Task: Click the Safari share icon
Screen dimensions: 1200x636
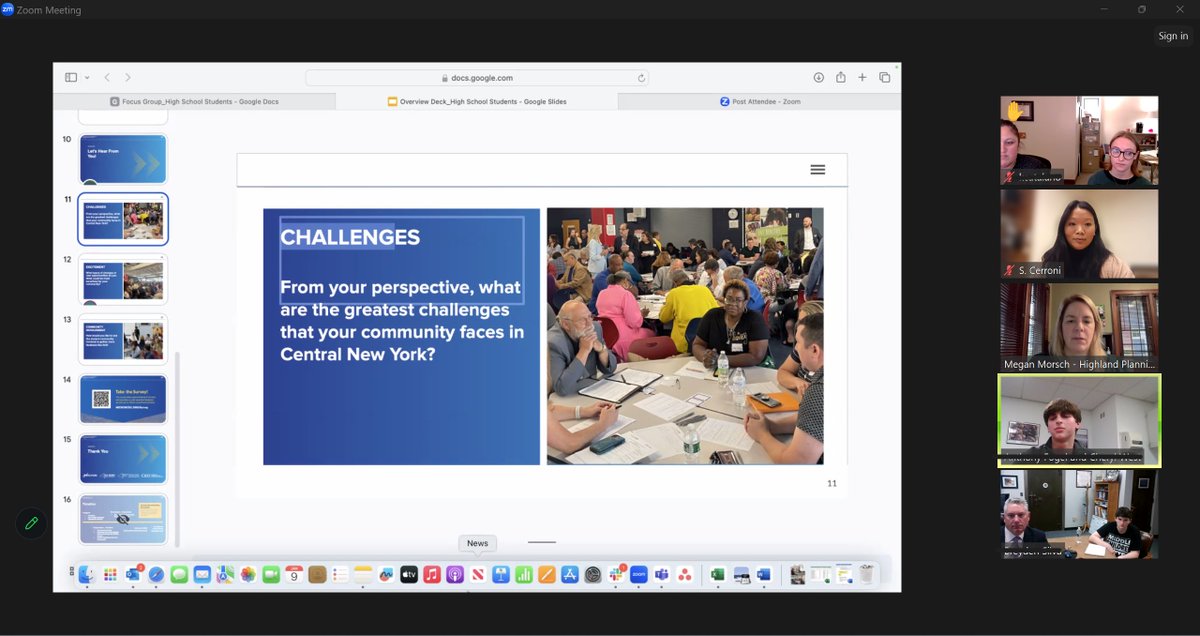Action: click(x=840, y=77)
